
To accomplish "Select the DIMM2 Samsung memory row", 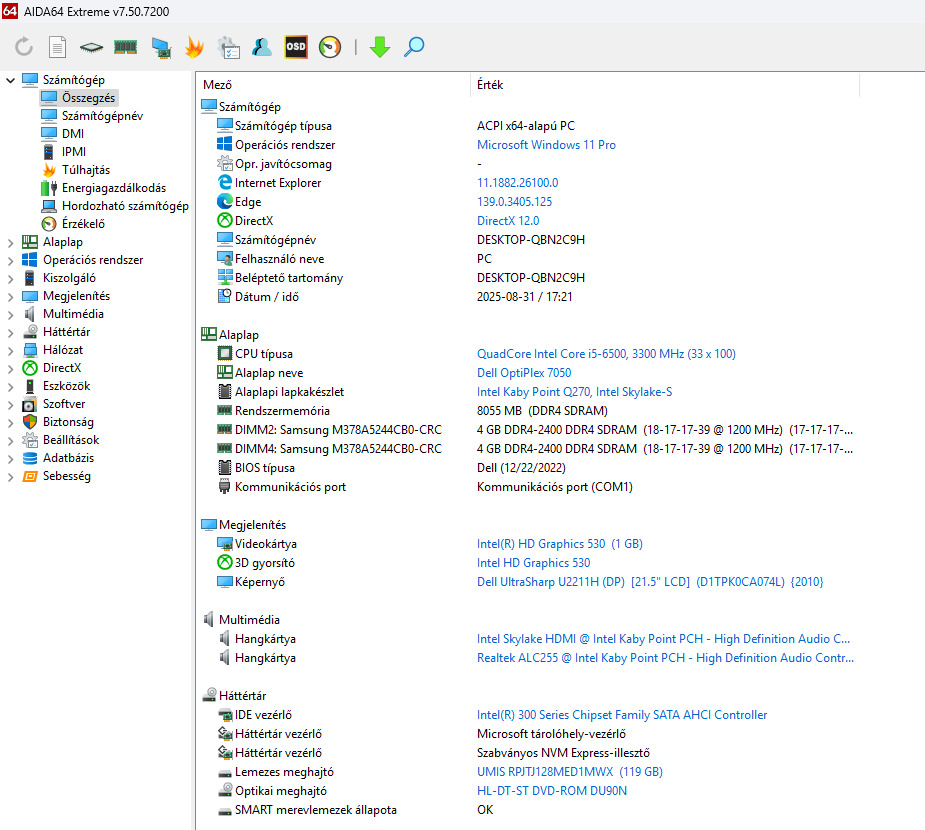I will pos(536,430).
